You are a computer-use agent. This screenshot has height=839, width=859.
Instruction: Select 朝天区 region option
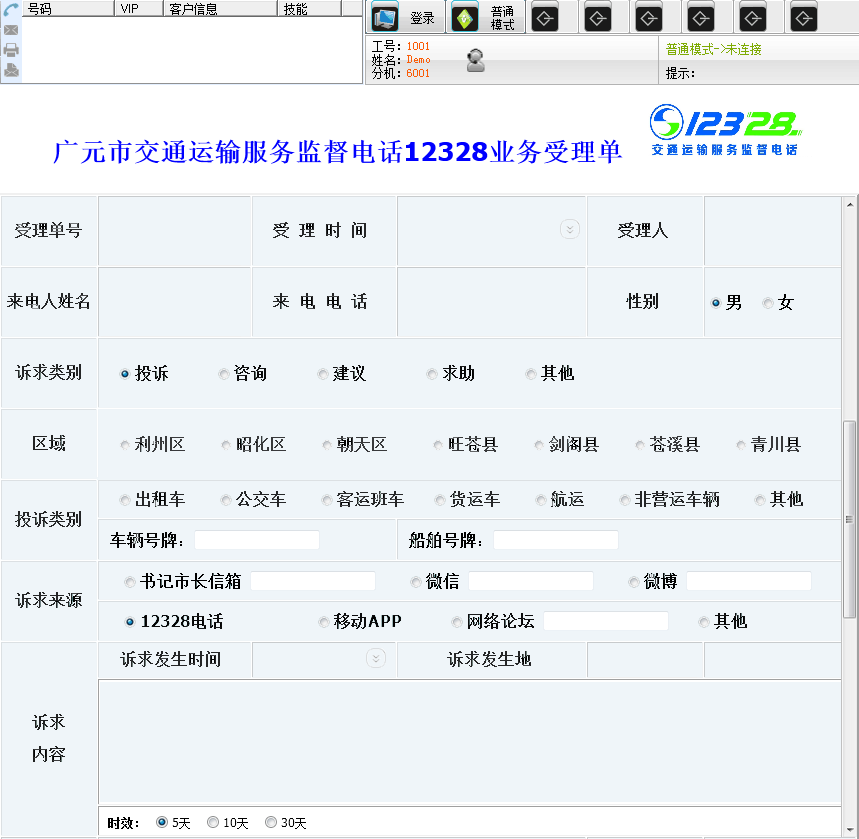pos(327,445)
